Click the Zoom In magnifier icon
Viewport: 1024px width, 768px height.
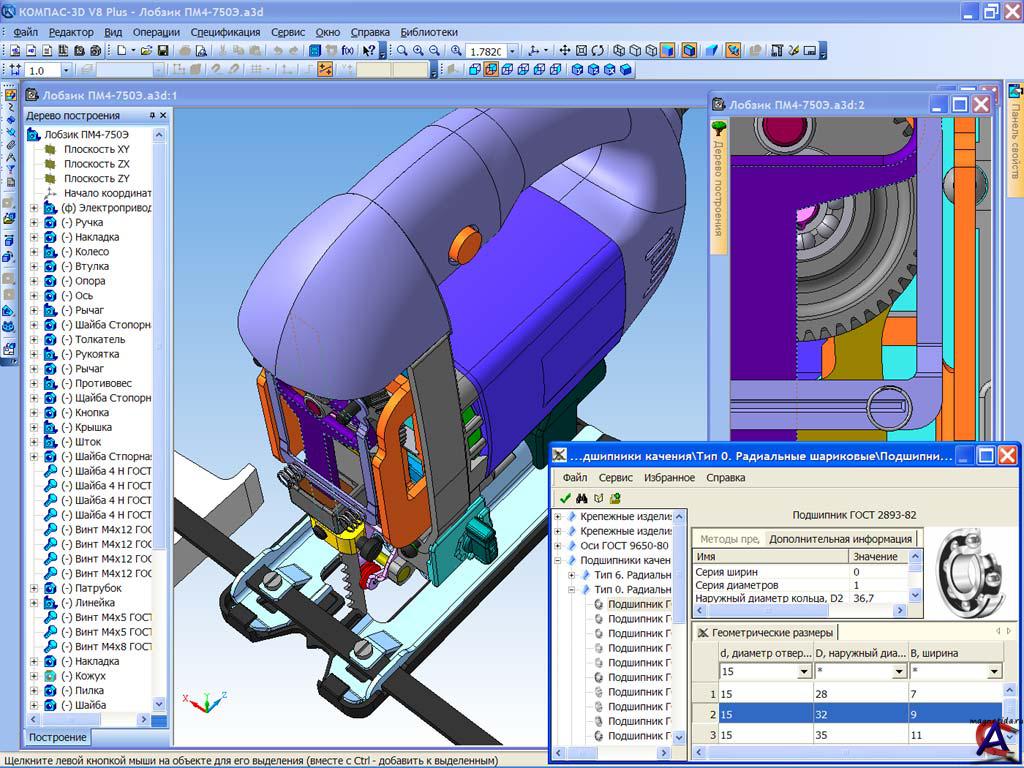tap(418, 50)
